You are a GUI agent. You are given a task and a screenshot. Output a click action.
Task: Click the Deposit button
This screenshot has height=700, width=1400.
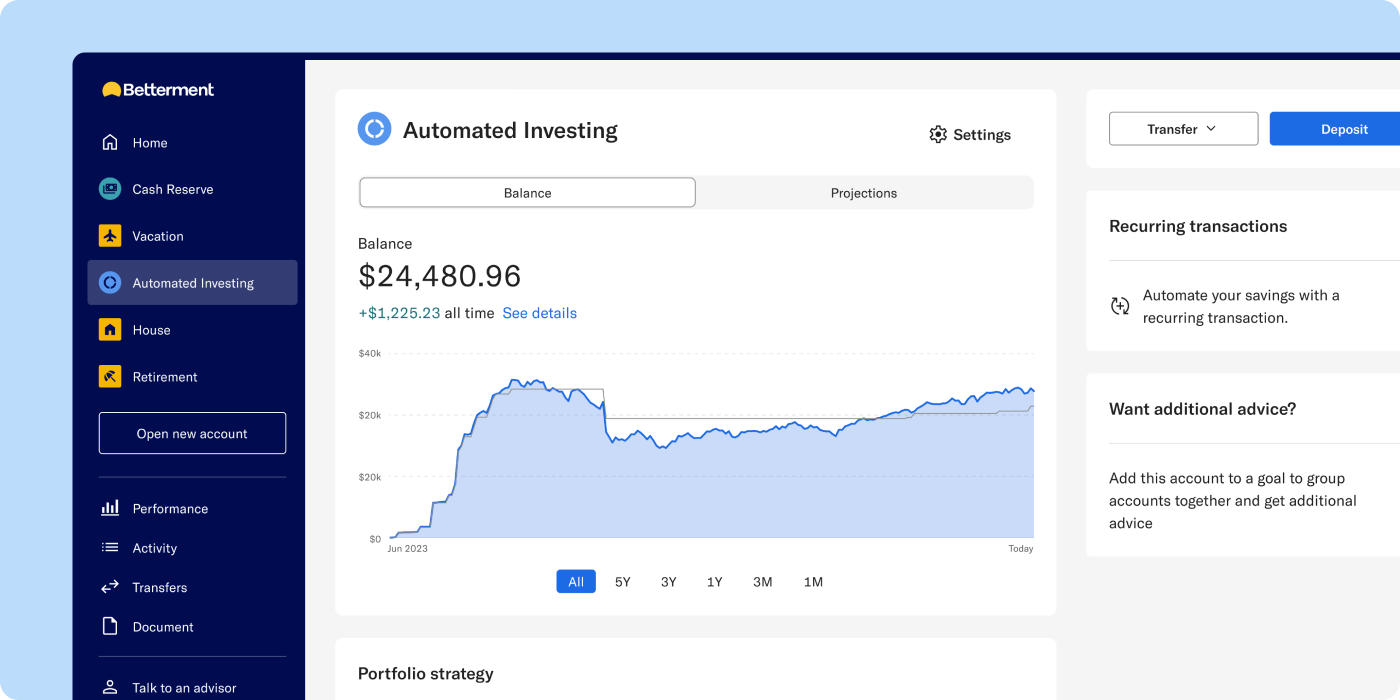coord(1344,128)
